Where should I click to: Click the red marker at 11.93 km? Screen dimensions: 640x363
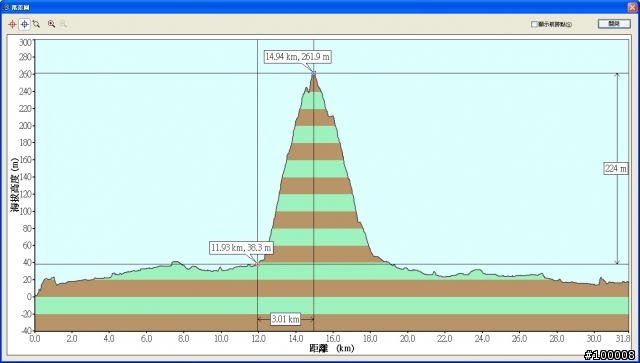(257, 264)
